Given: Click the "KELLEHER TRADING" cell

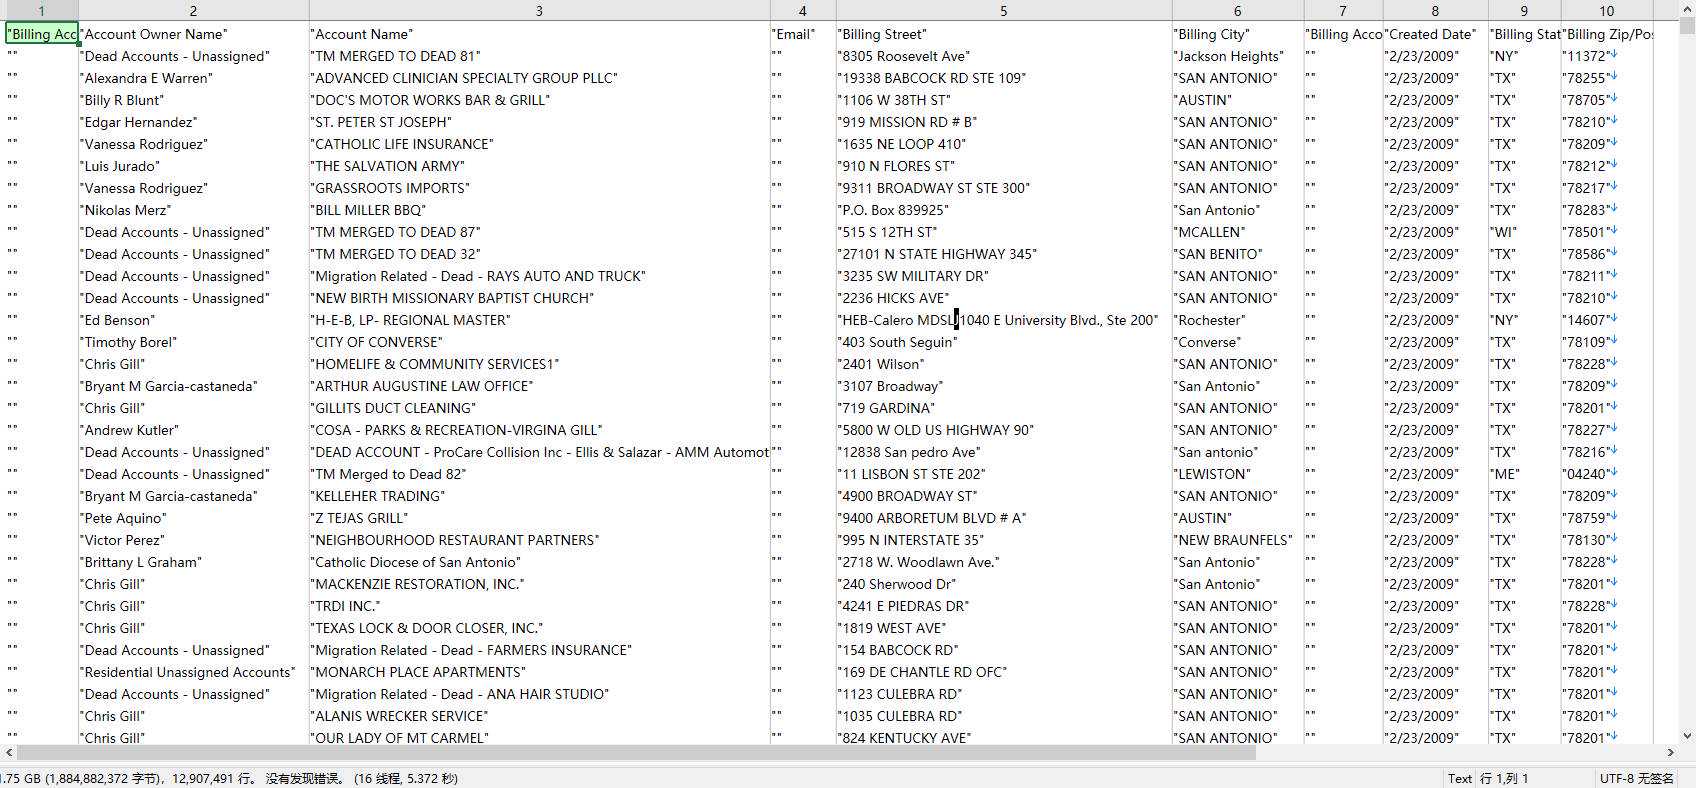Looking at the screenshot, I should pyautogui.click(x=539, y=496).
